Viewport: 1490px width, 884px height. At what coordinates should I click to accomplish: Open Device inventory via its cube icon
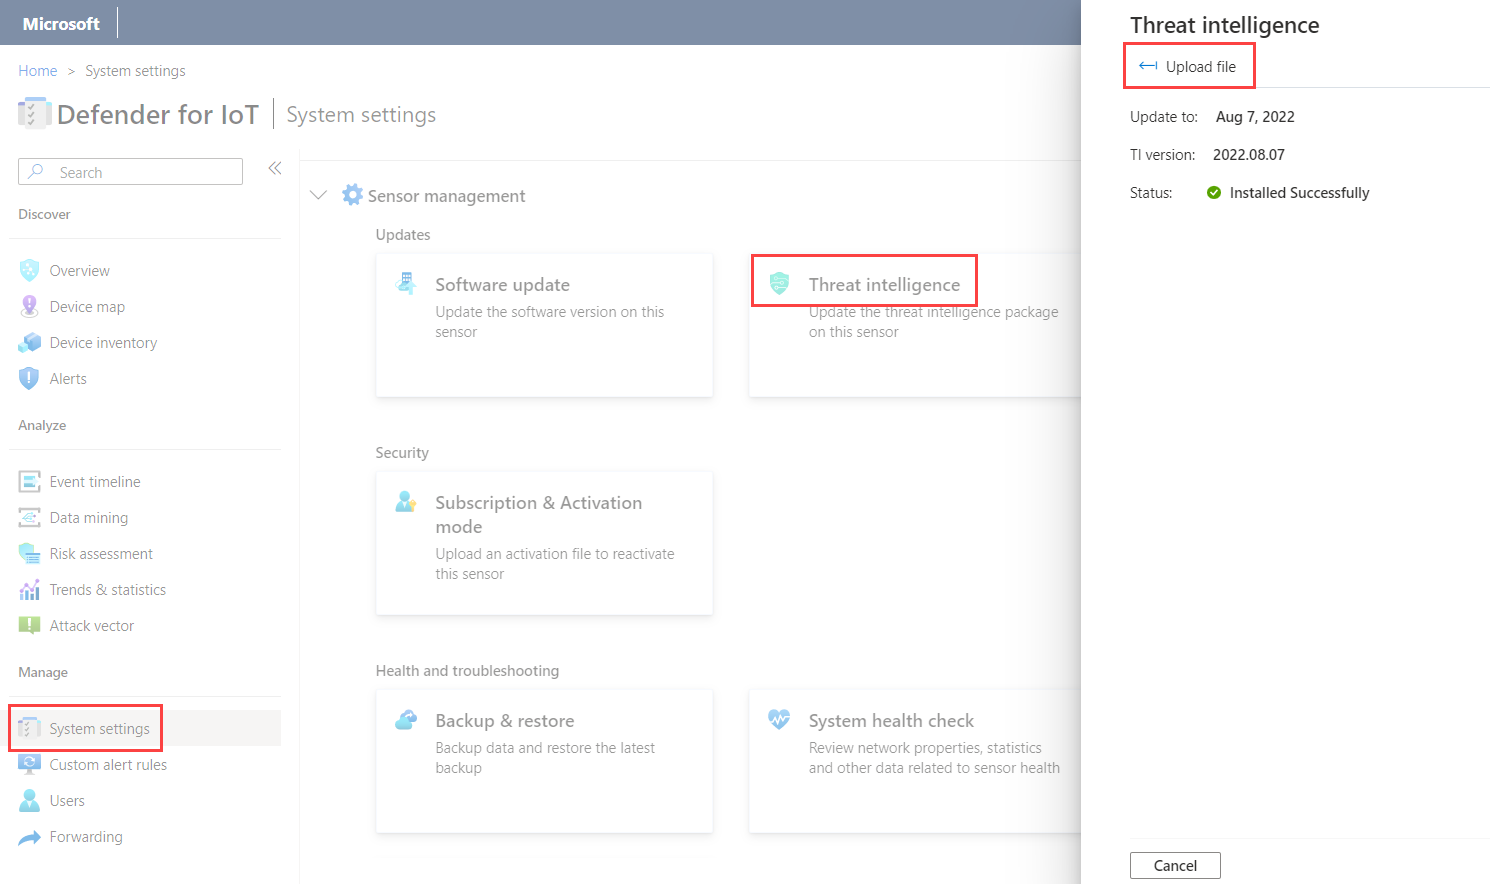pos(29,342)
